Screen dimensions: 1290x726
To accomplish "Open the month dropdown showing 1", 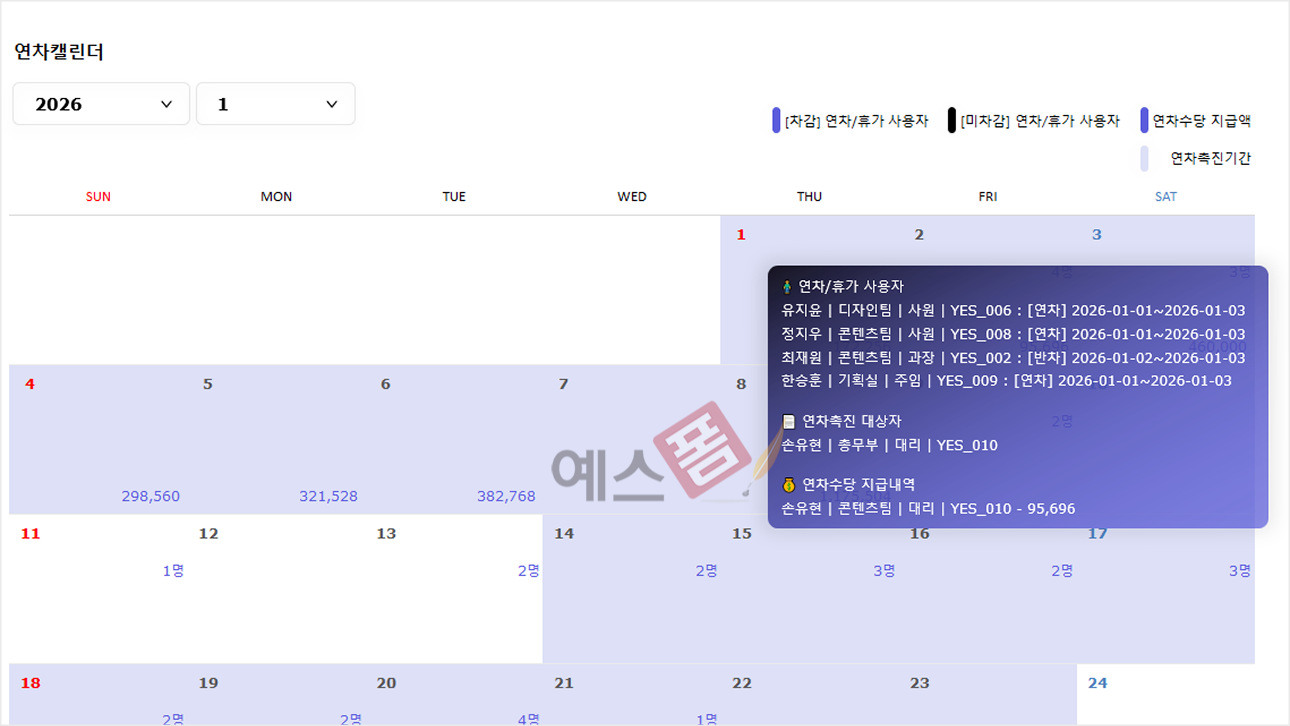I will point(276,104).
